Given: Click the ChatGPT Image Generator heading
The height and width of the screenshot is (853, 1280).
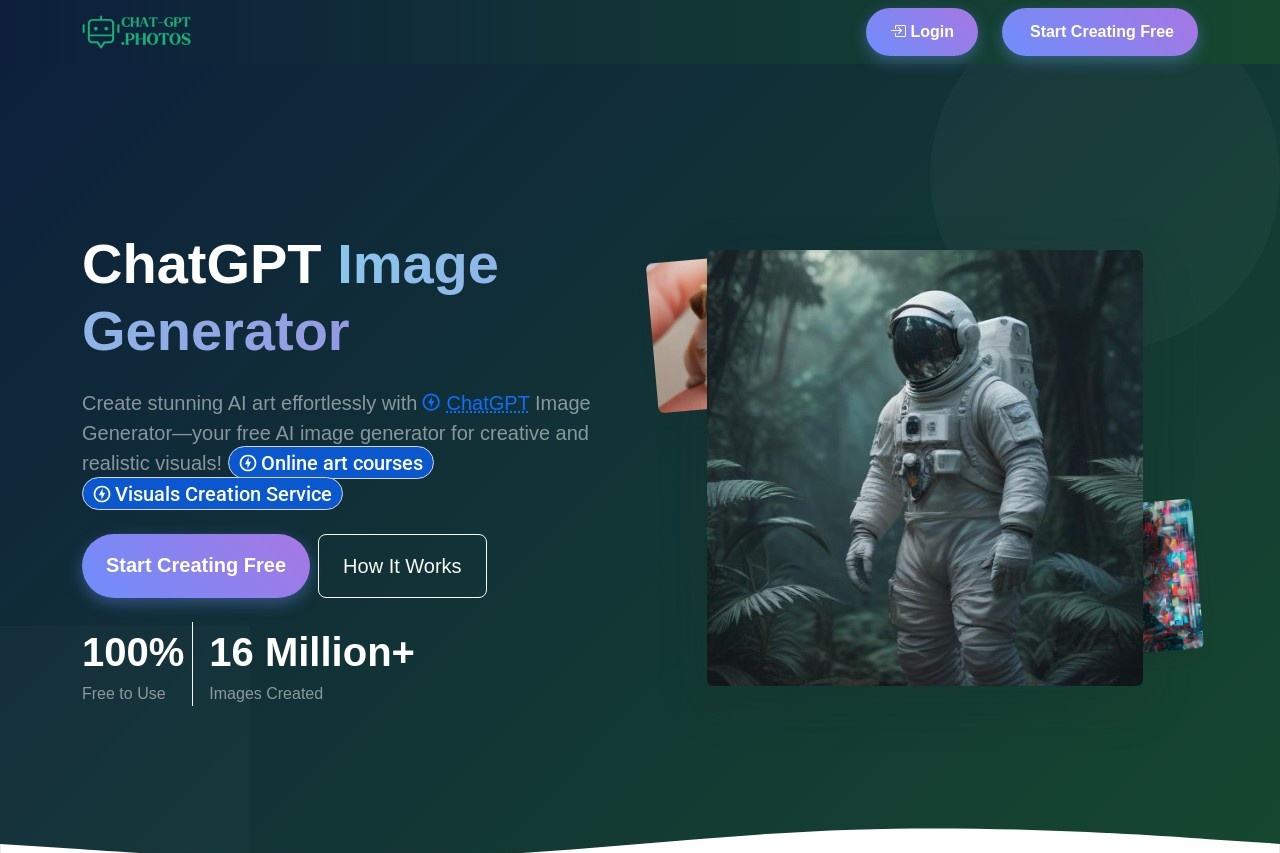Looking at the screenshot, I should click(290, 297).
